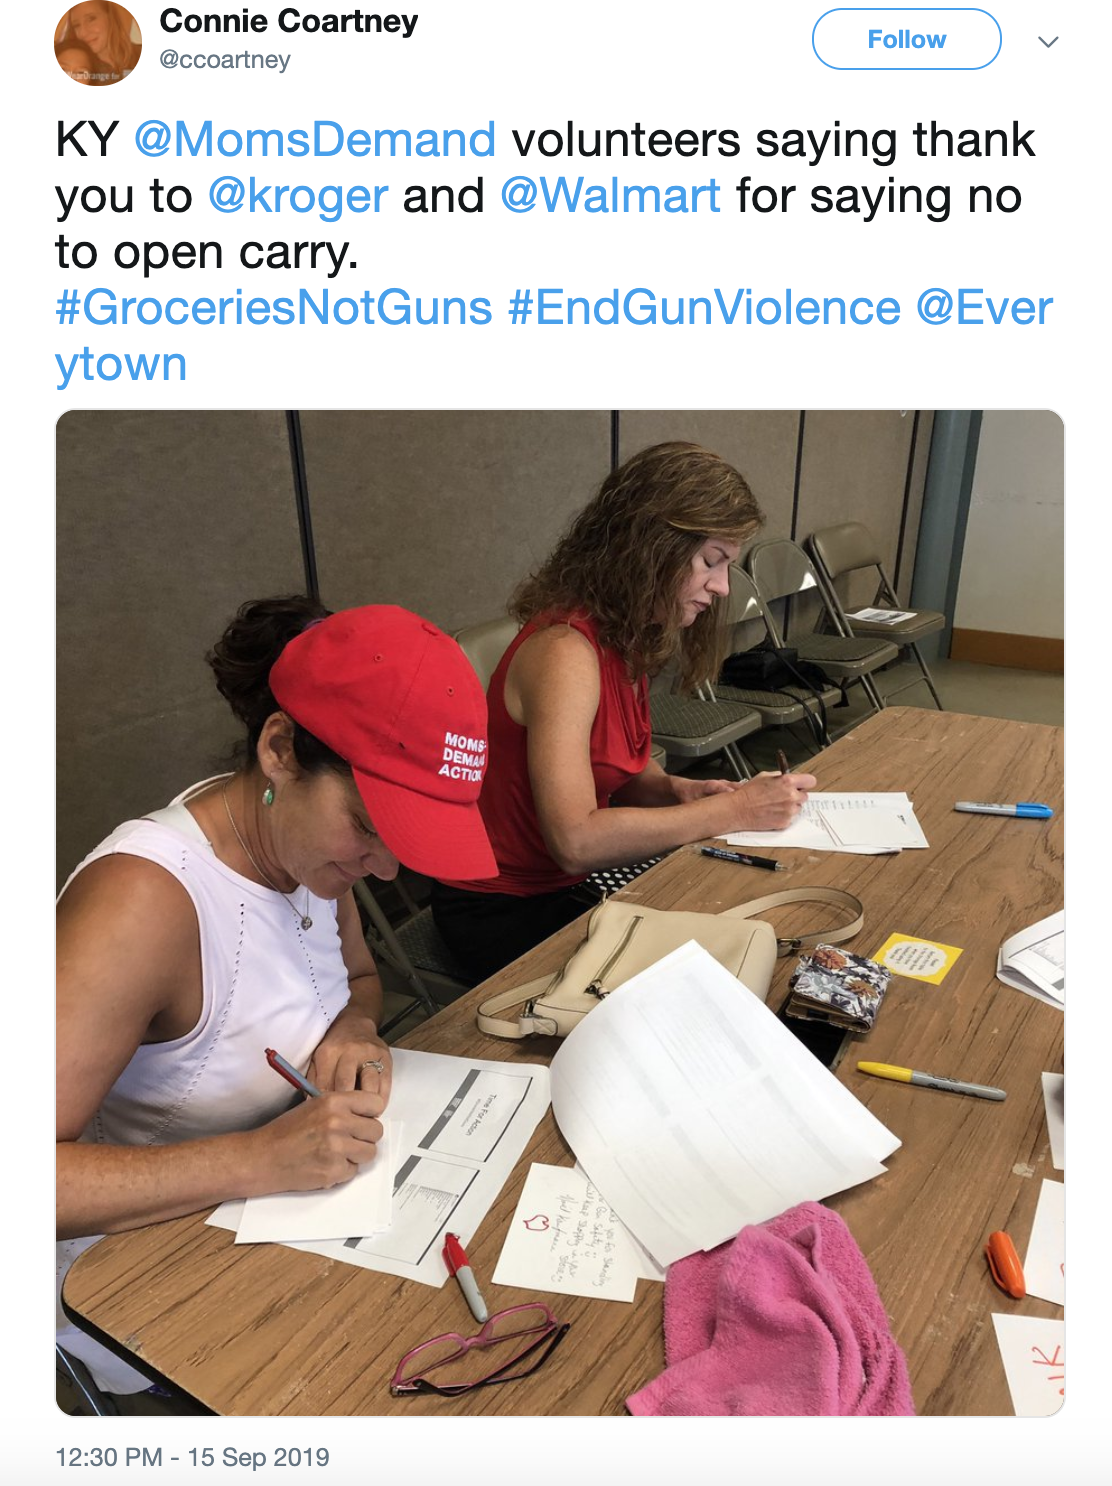View the attached volunteers photo
Image resolution: width=1112 pixels, height=1486 pixels.
pos(560,912)
